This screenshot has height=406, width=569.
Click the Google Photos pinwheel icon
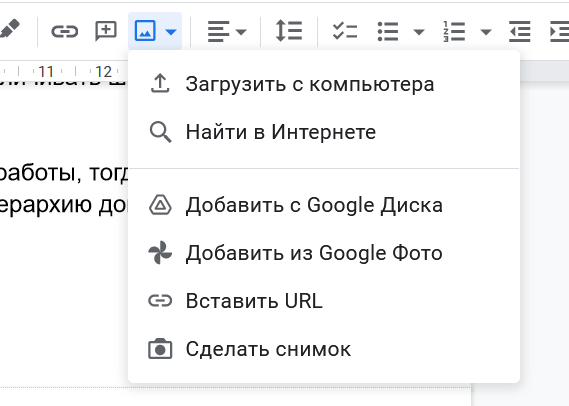[160, 253]
